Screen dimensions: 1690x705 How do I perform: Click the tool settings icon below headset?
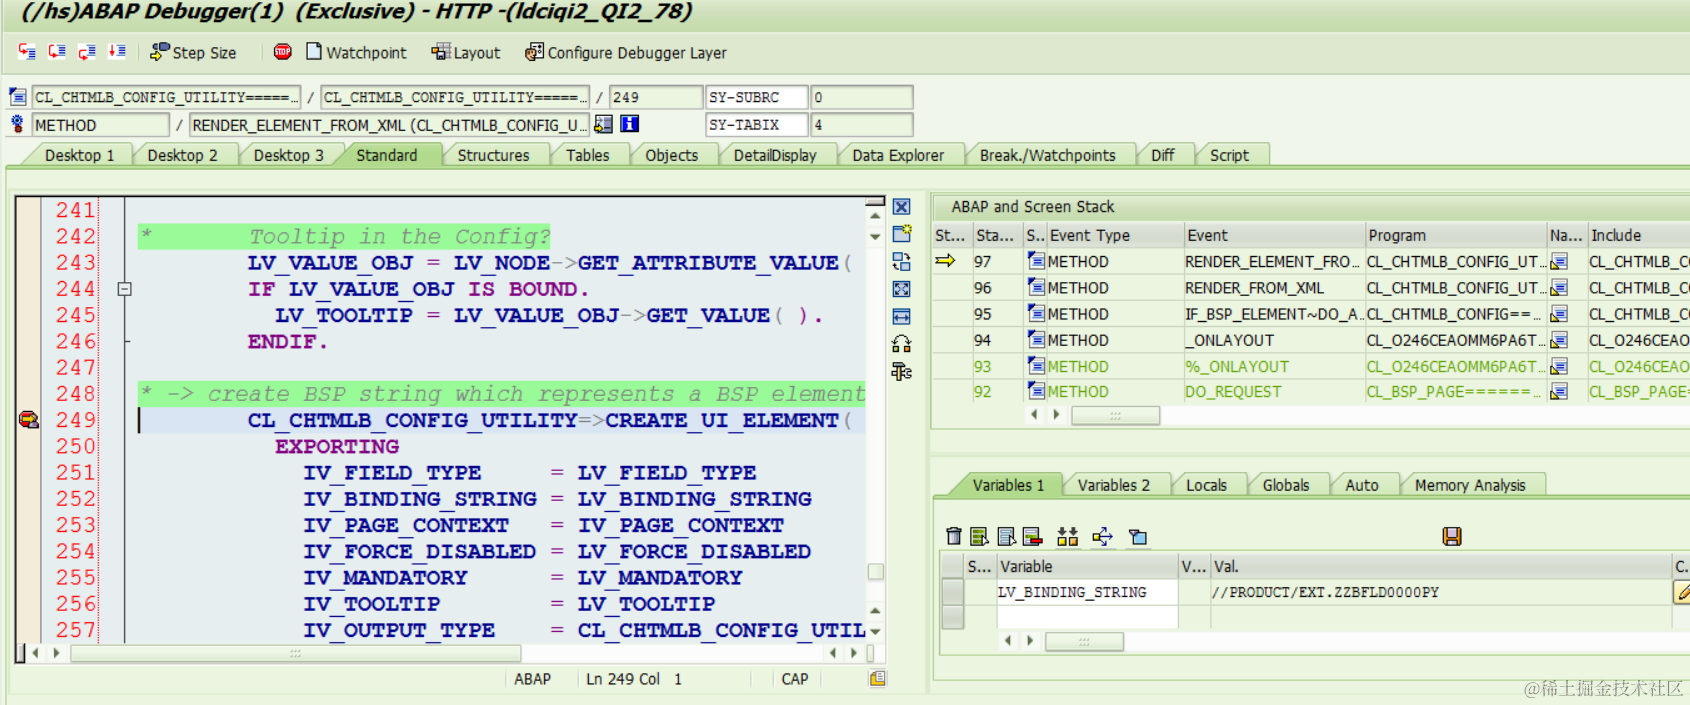901,371
